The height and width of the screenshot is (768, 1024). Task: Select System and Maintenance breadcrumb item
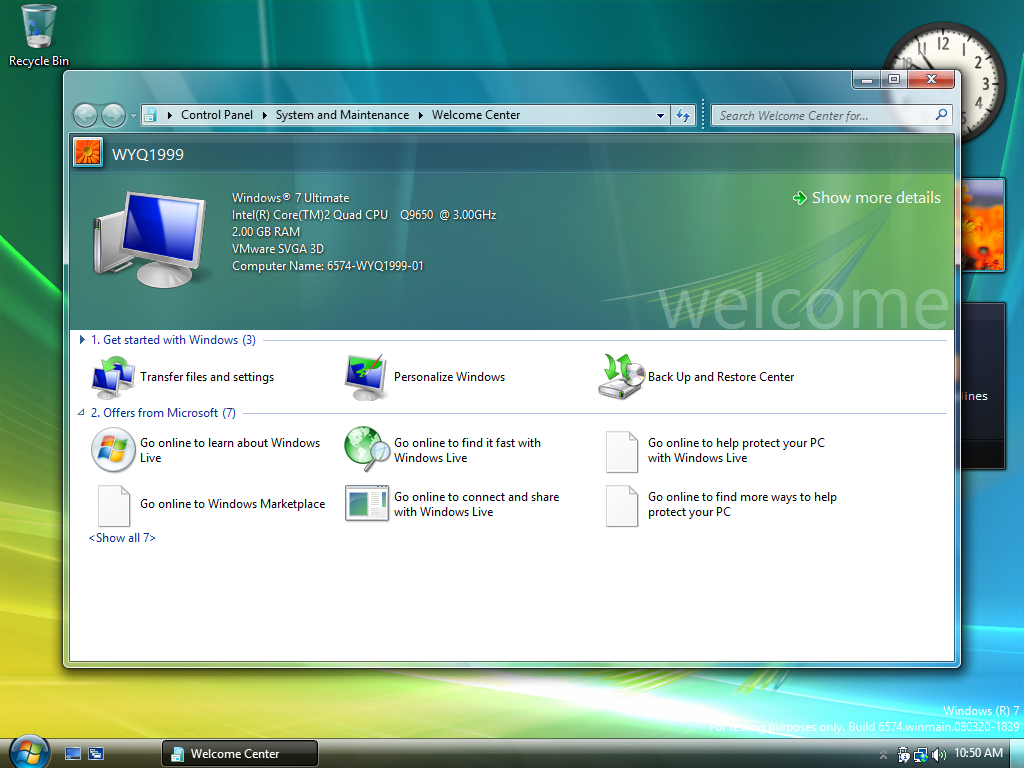[x=342, y=115]
